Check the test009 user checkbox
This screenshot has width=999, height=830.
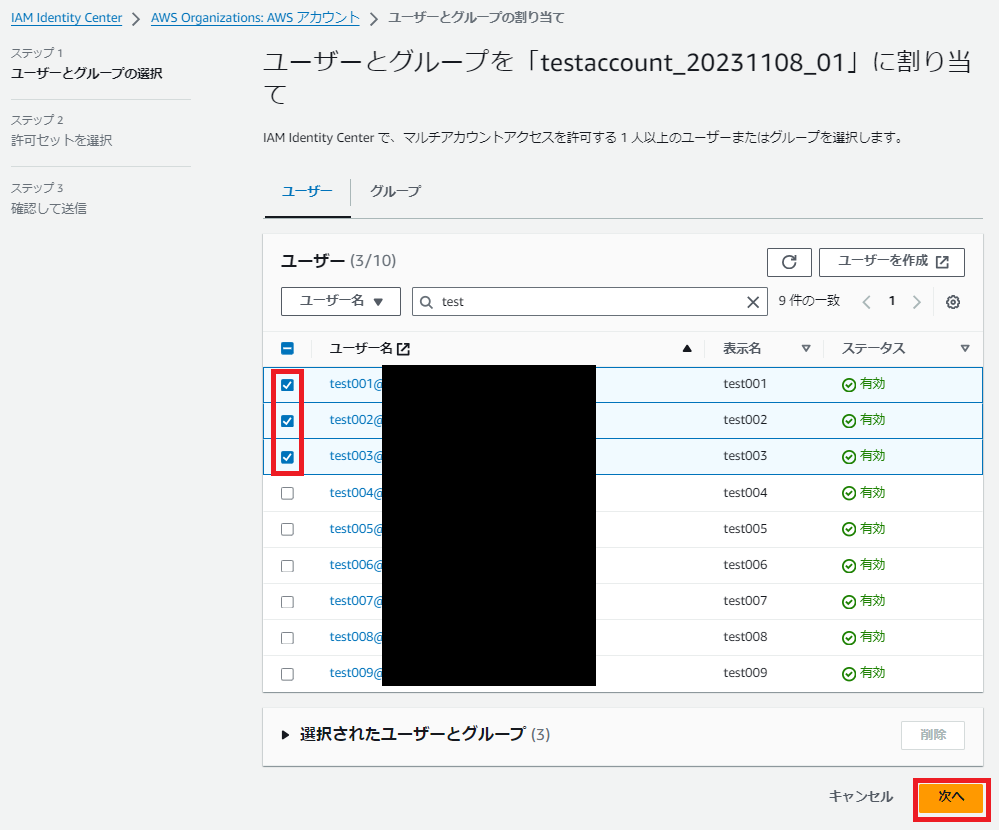click(x=287, y=674)
